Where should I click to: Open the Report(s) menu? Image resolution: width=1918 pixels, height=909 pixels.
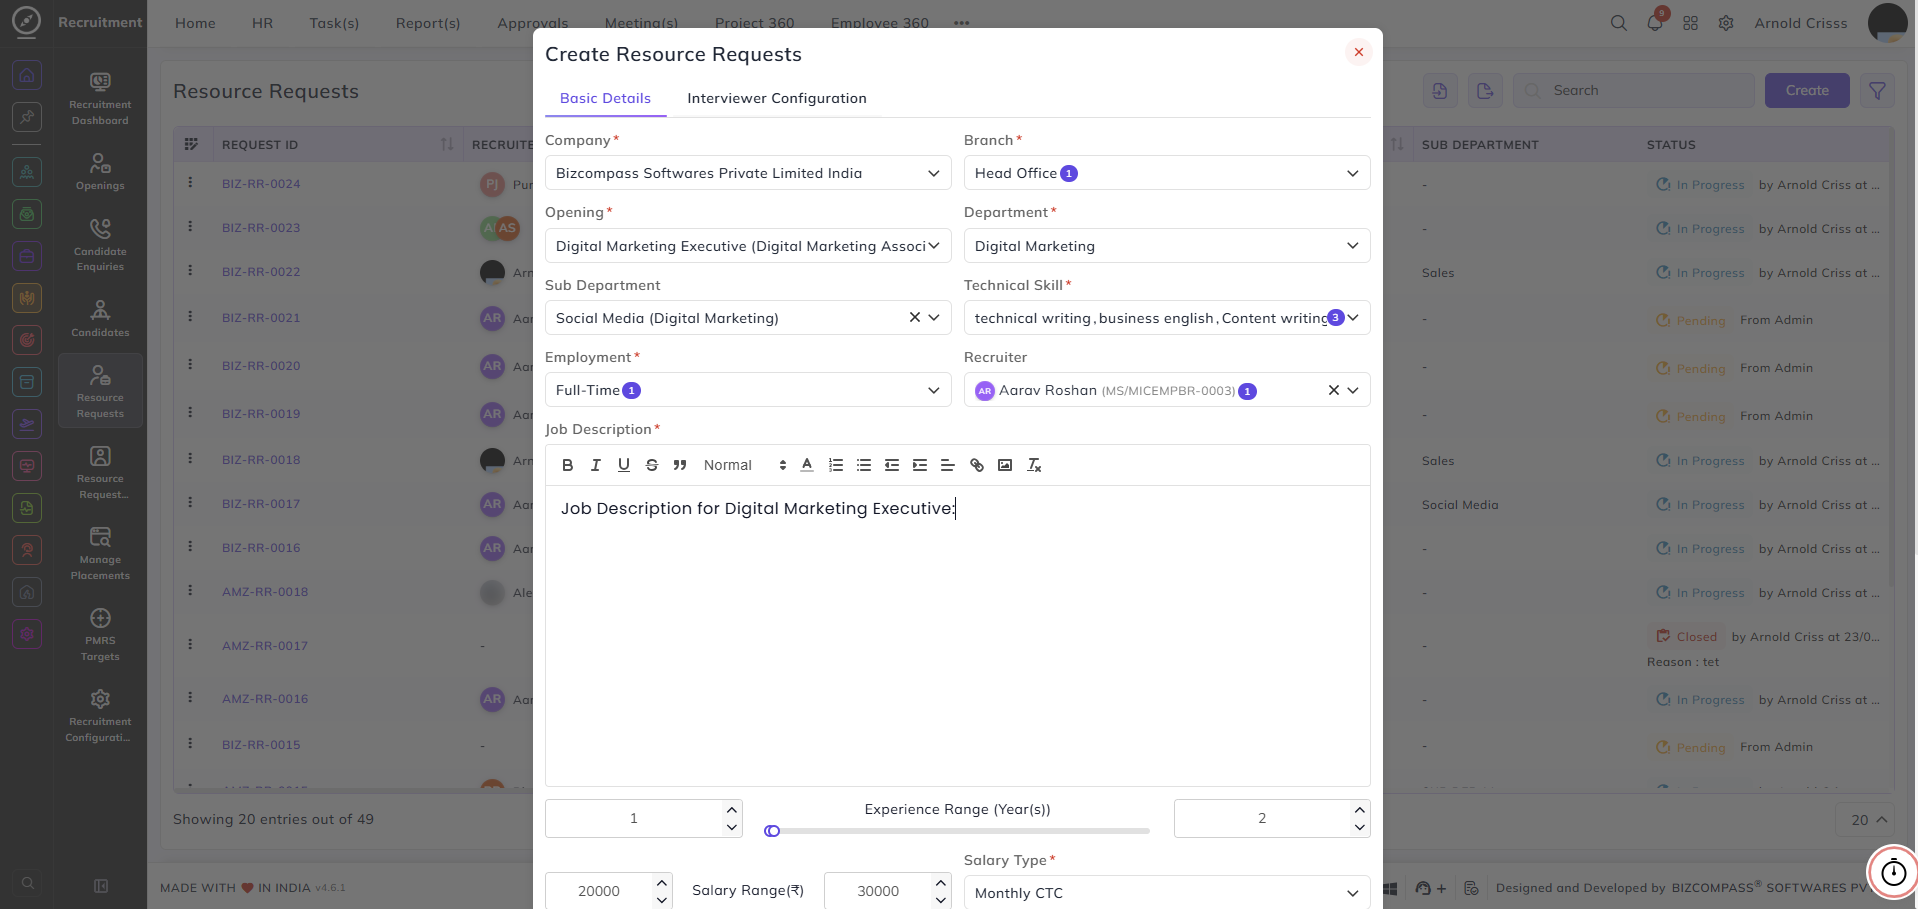pyautogui.click(x=428, y=23)
